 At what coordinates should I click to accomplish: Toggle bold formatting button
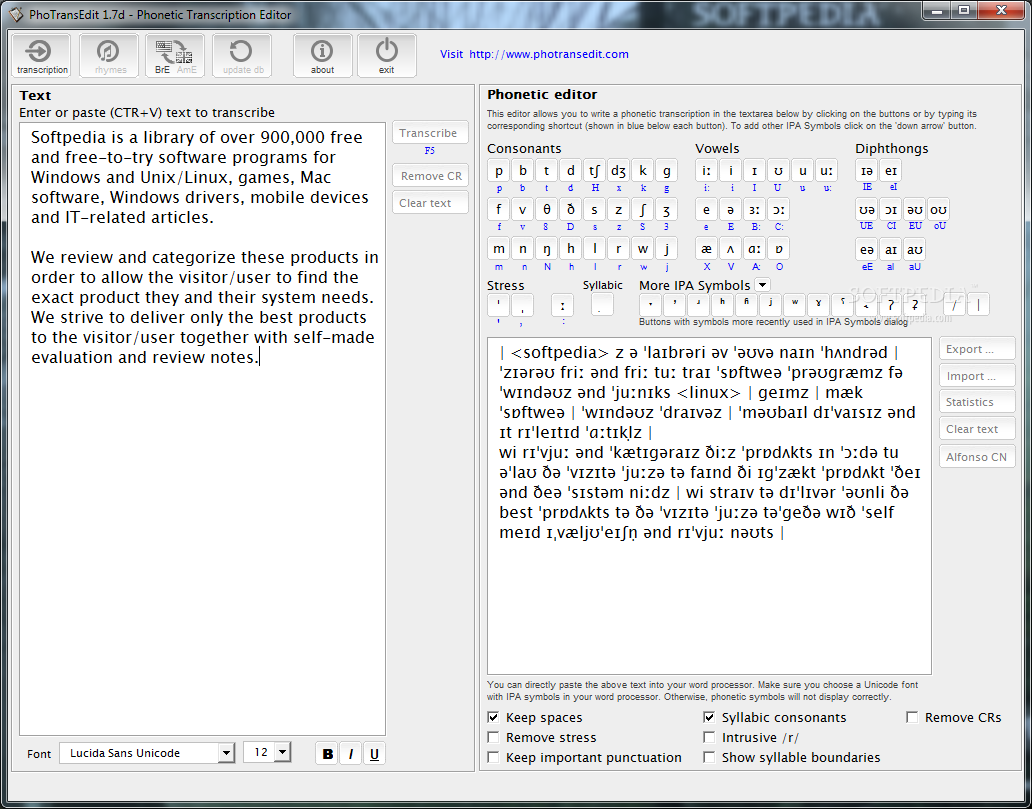pos(327,754)
